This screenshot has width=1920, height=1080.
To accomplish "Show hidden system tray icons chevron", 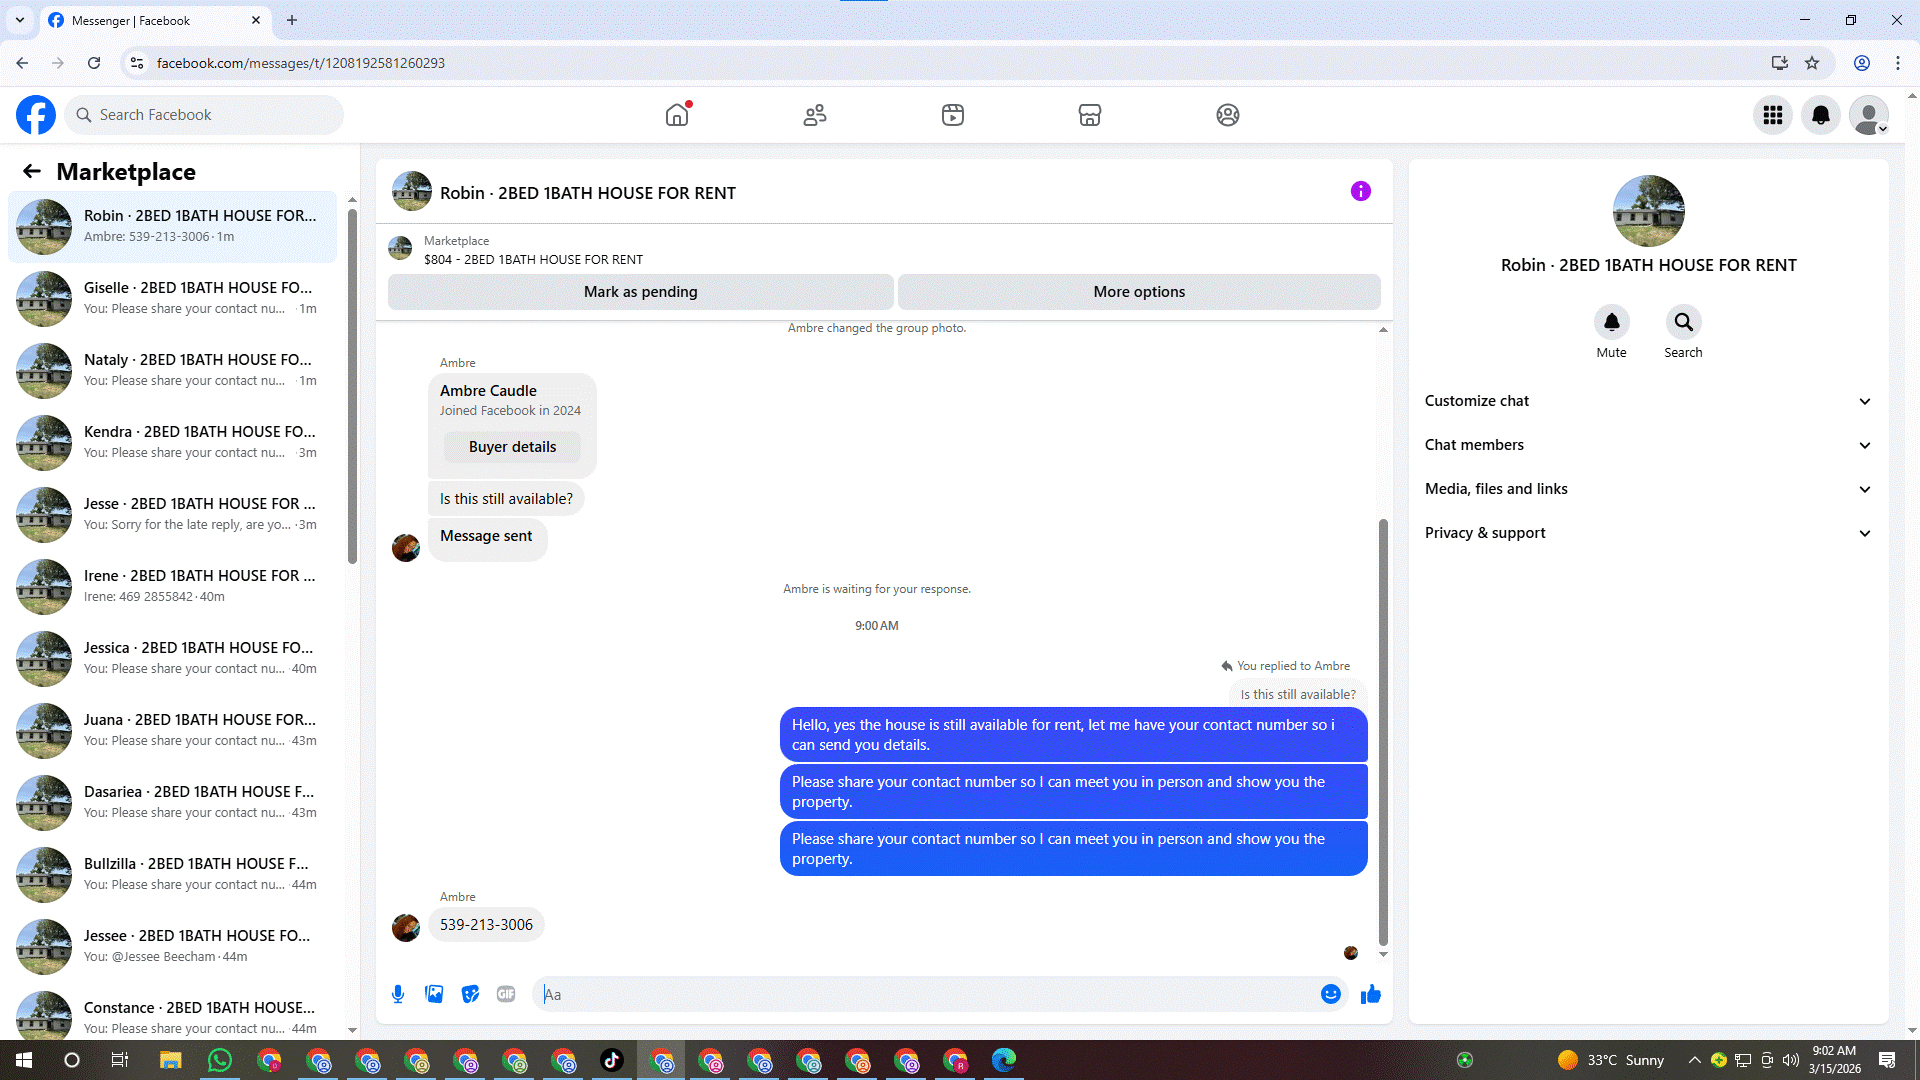I will [x=1694, y=1060].
